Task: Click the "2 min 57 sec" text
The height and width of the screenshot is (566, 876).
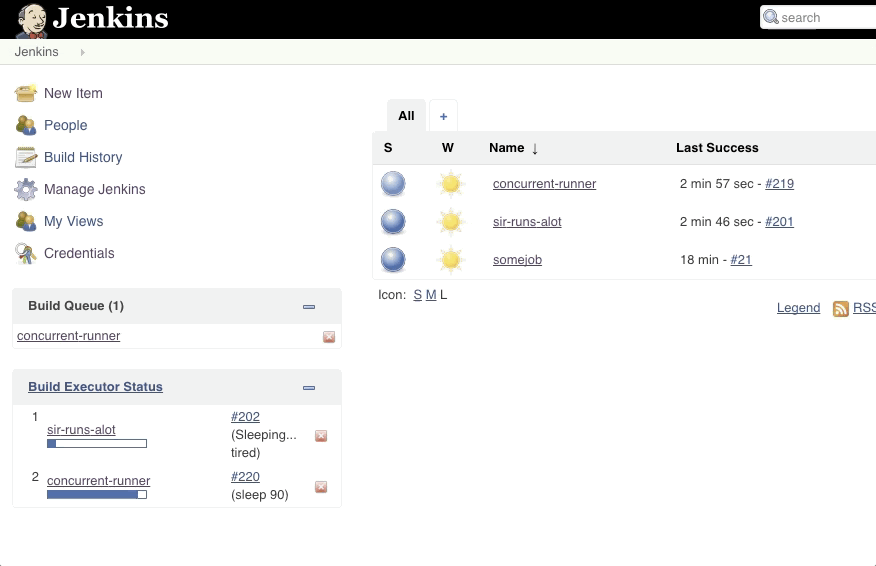Action: coord(717,184)
